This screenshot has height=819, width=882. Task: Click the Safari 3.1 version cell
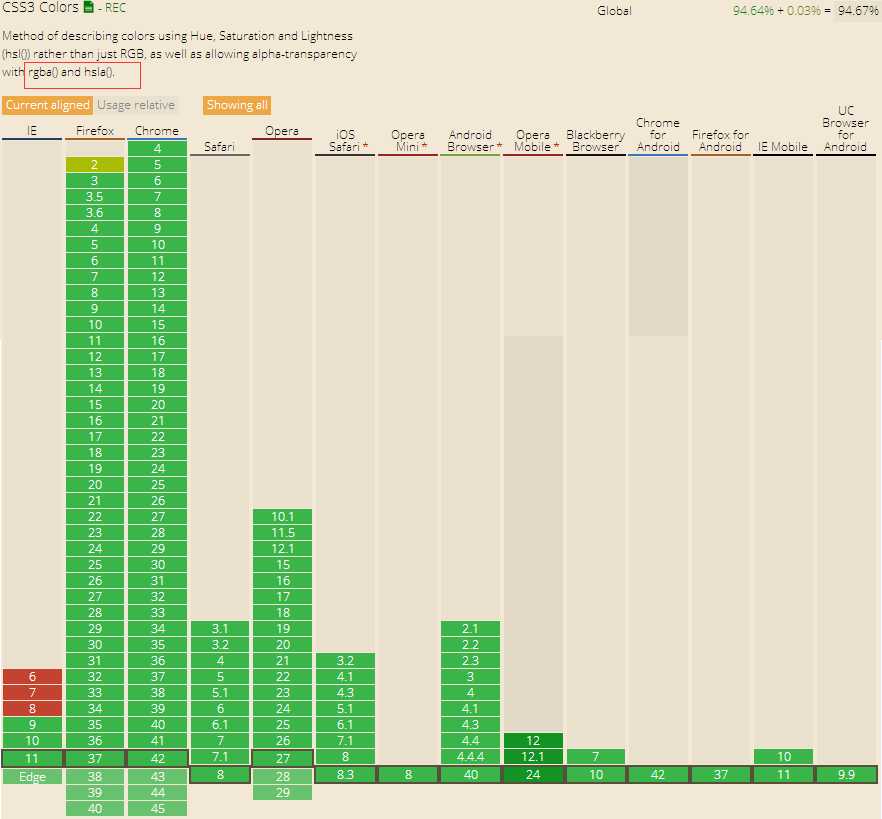pos(219,628)
